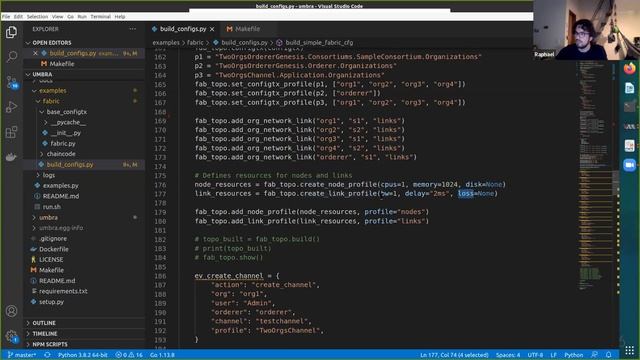Open the Manage gear icon
640x360 pixels.
point(11,336)
